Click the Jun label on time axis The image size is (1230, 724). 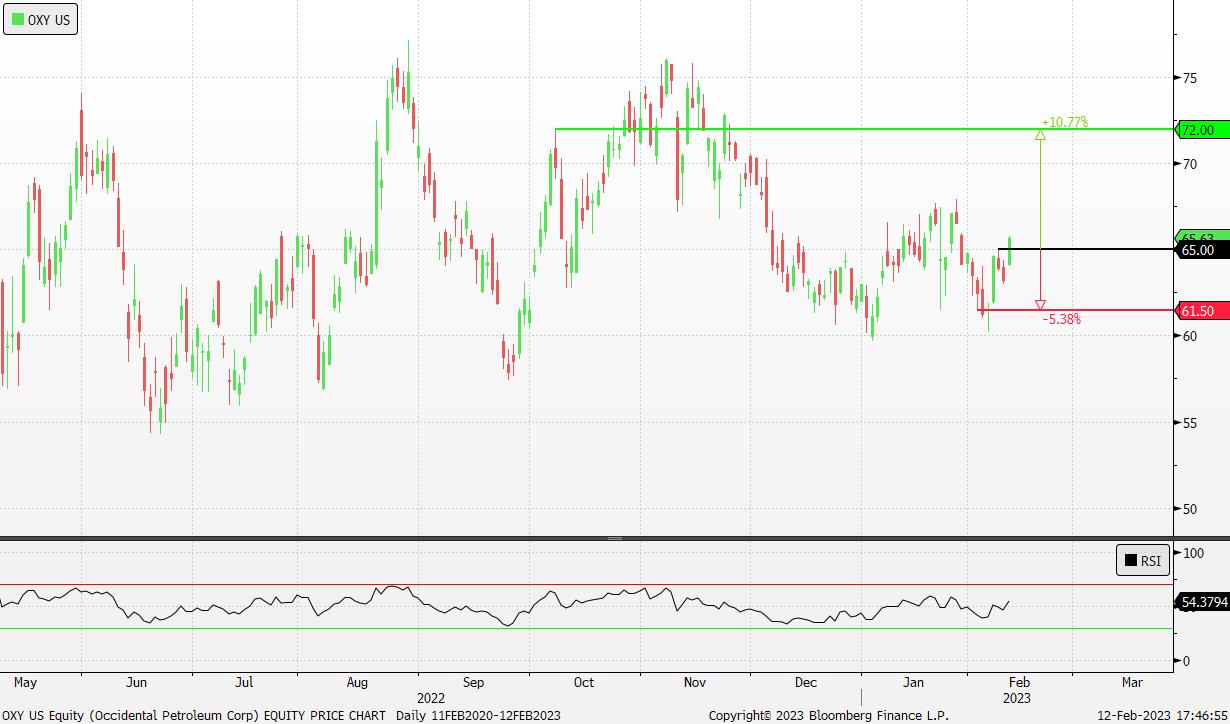tap(137, 683)
